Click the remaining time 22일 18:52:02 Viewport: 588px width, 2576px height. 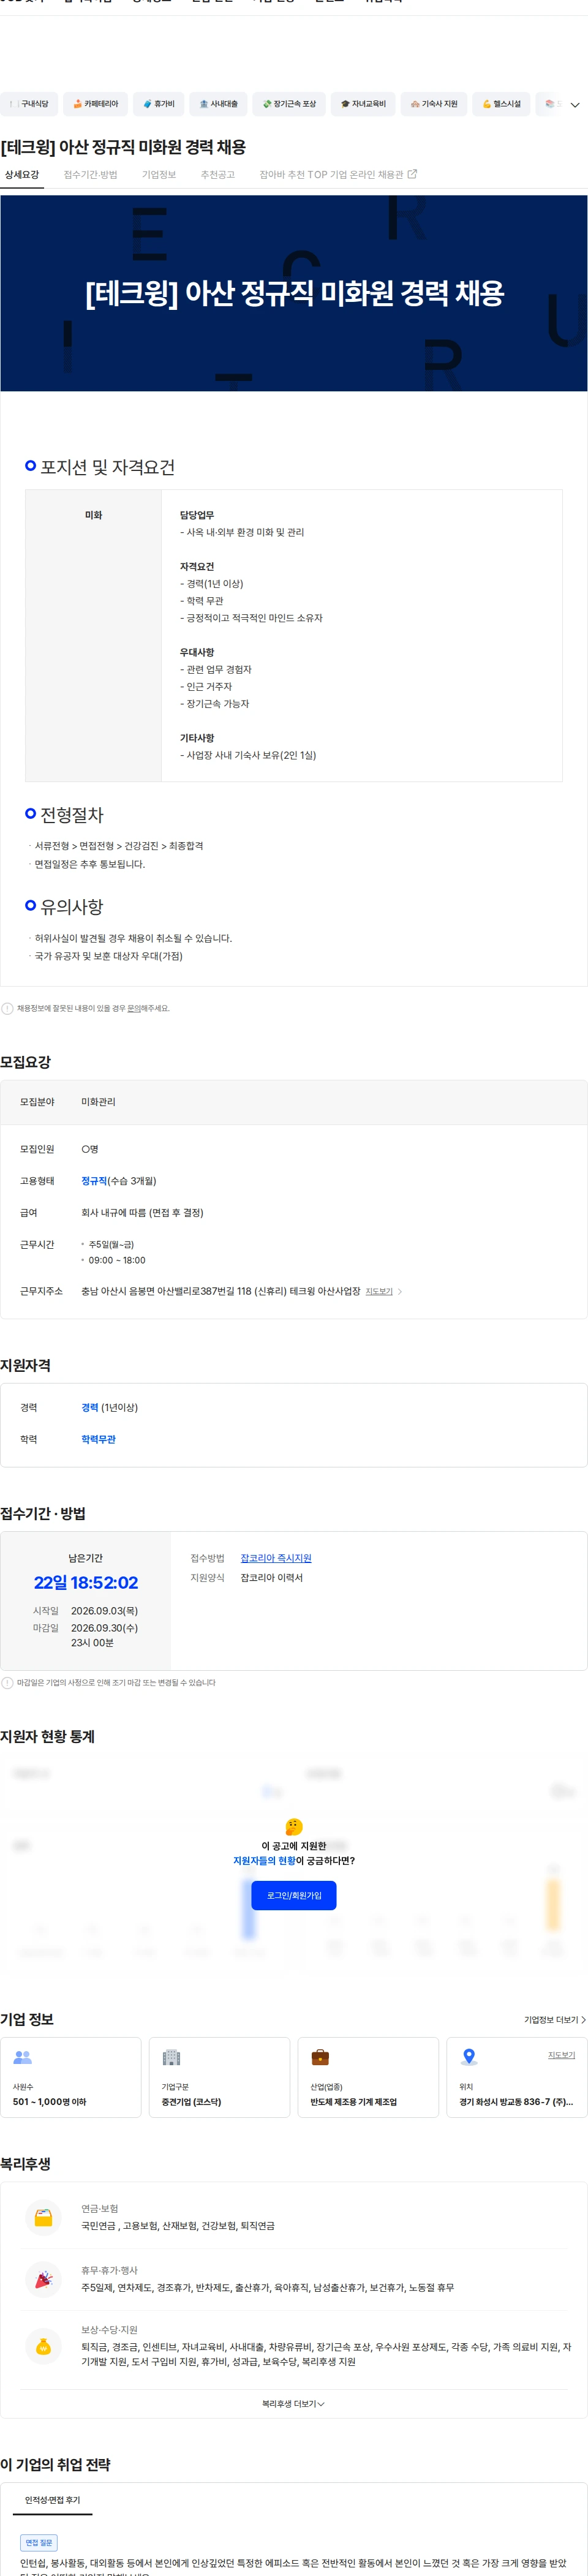tap(86, 1583)
